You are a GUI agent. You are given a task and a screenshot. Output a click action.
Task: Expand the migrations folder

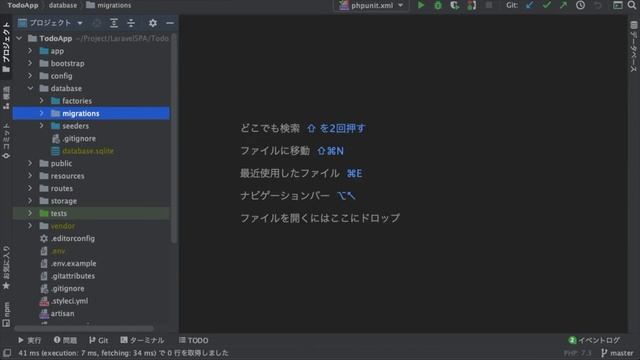click(42, 113)
